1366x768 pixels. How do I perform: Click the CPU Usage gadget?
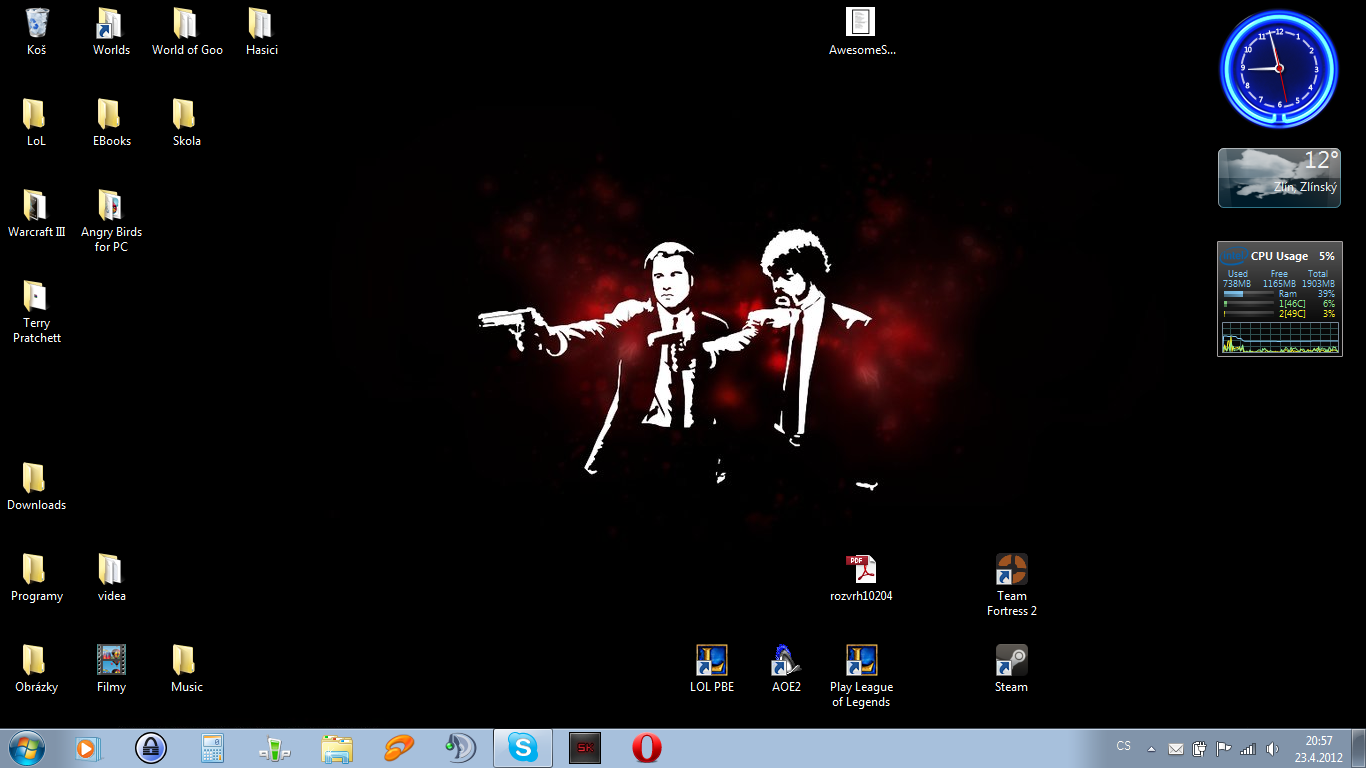(x=1279, y=299)
